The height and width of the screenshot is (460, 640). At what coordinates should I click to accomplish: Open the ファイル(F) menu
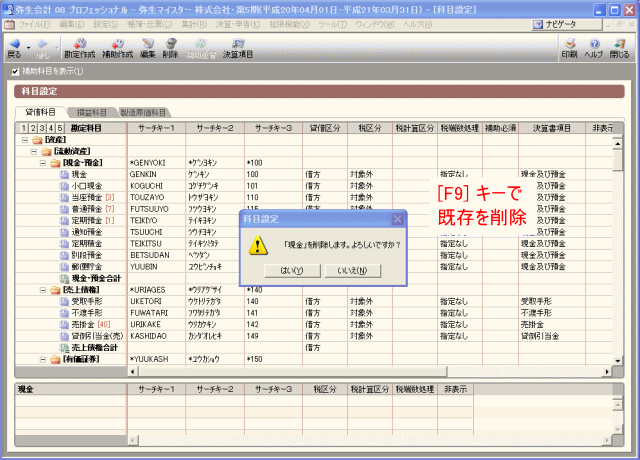34,24
